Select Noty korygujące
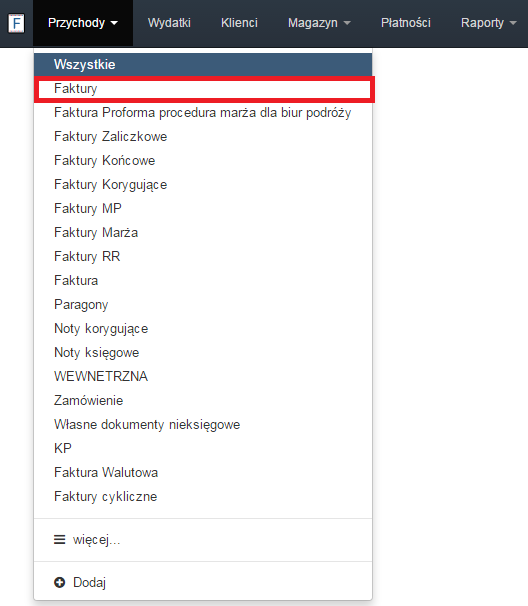This screenshot has width=528, height=606. tap(203, 329)
